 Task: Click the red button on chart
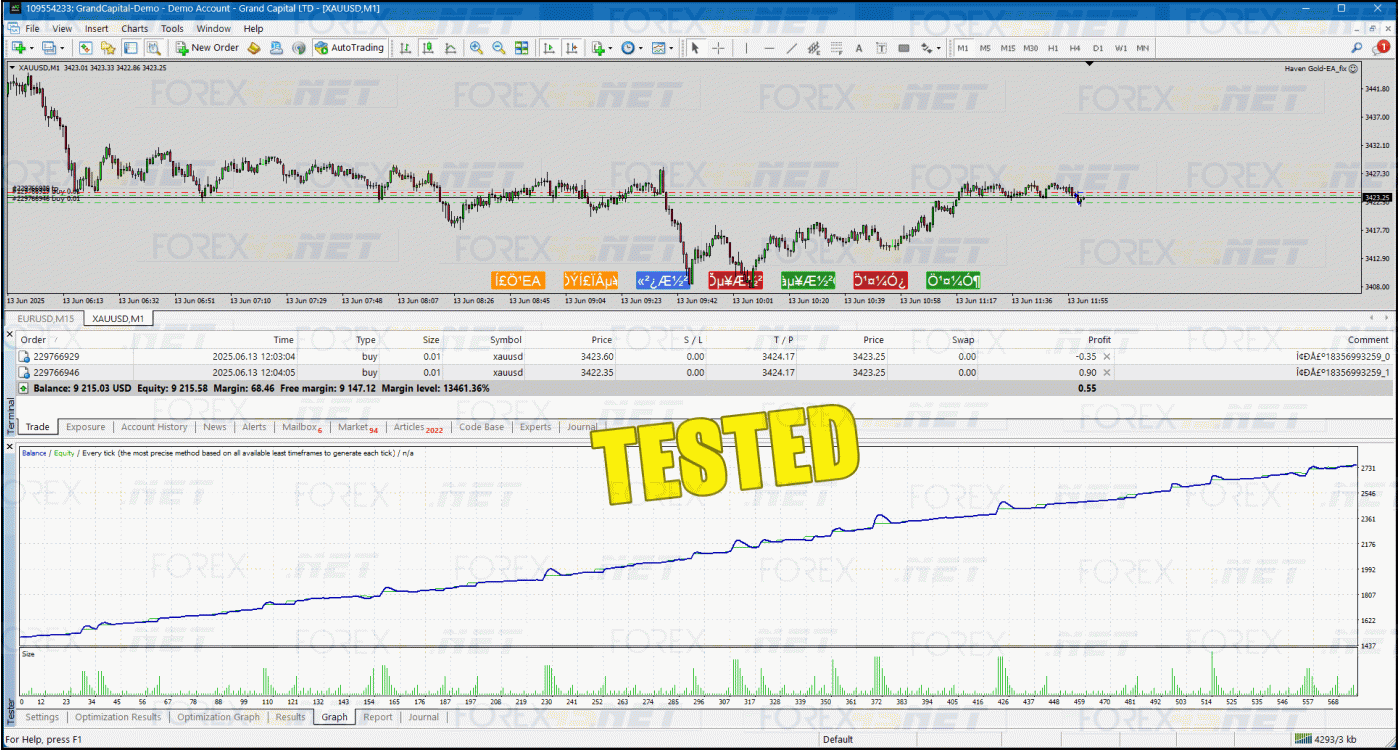pos(735,281)
